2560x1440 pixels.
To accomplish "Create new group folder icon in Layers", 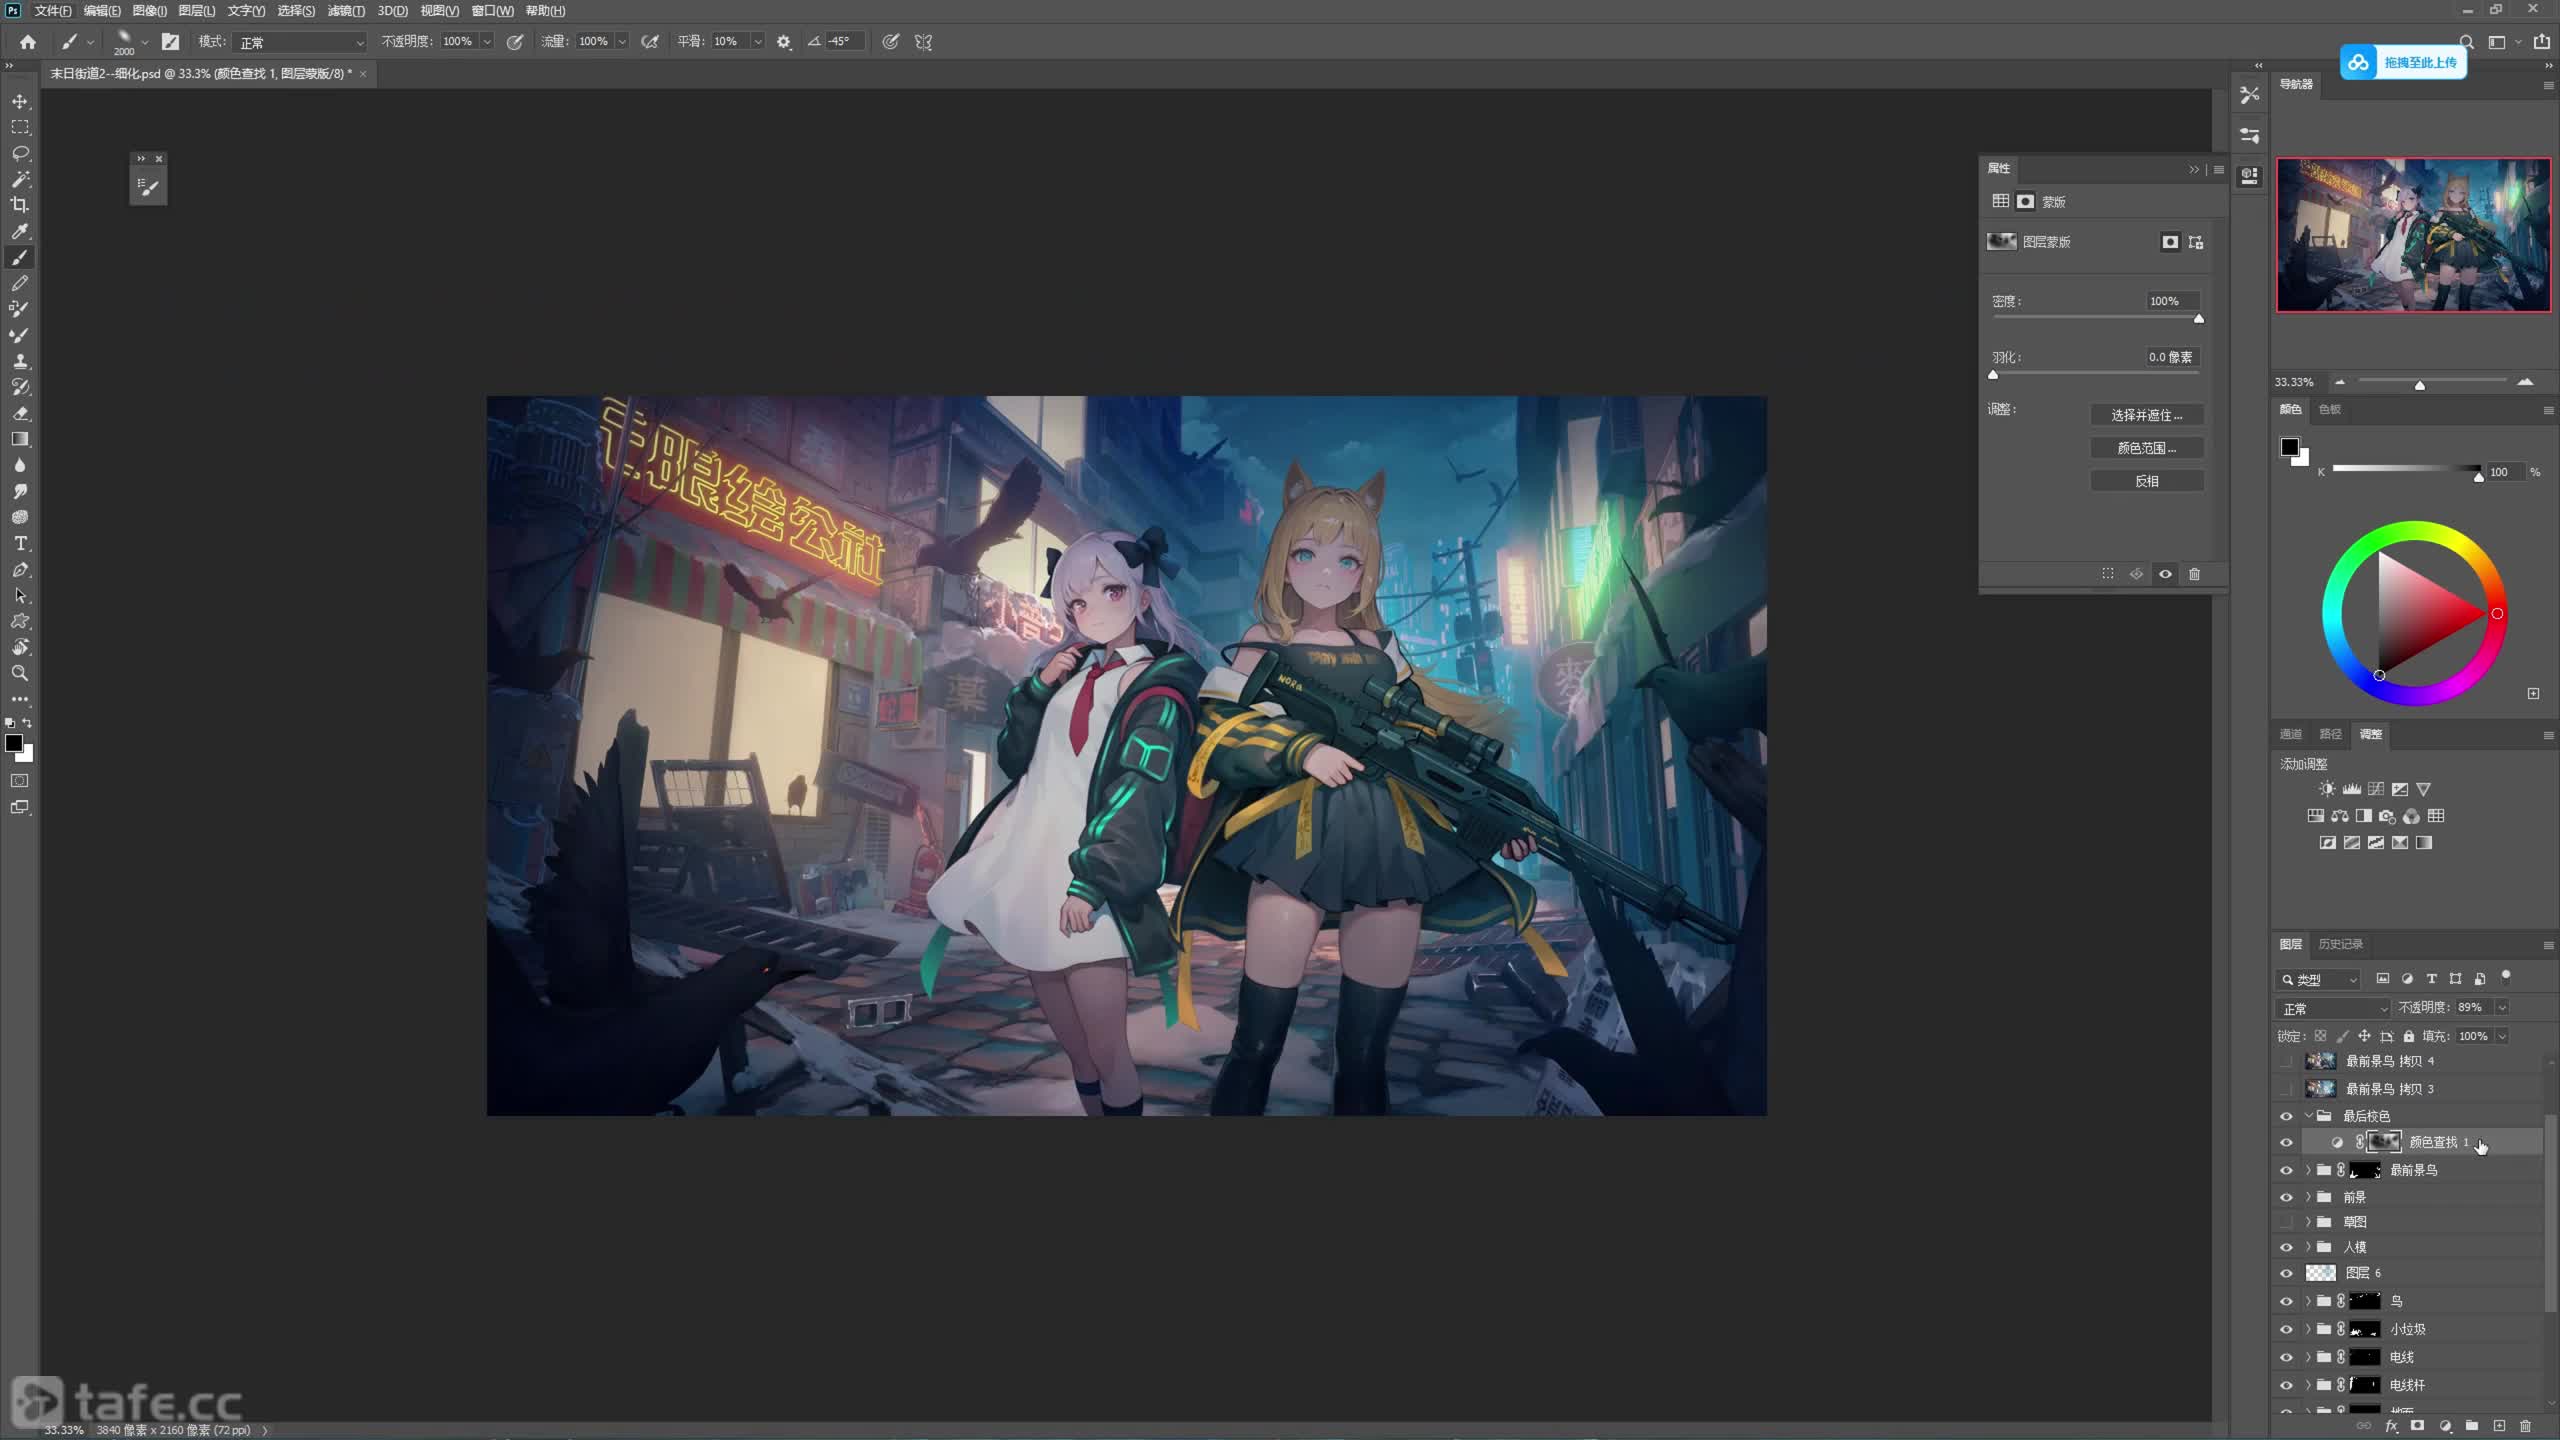I will pyautogui.click(x=2471, y=1426).
